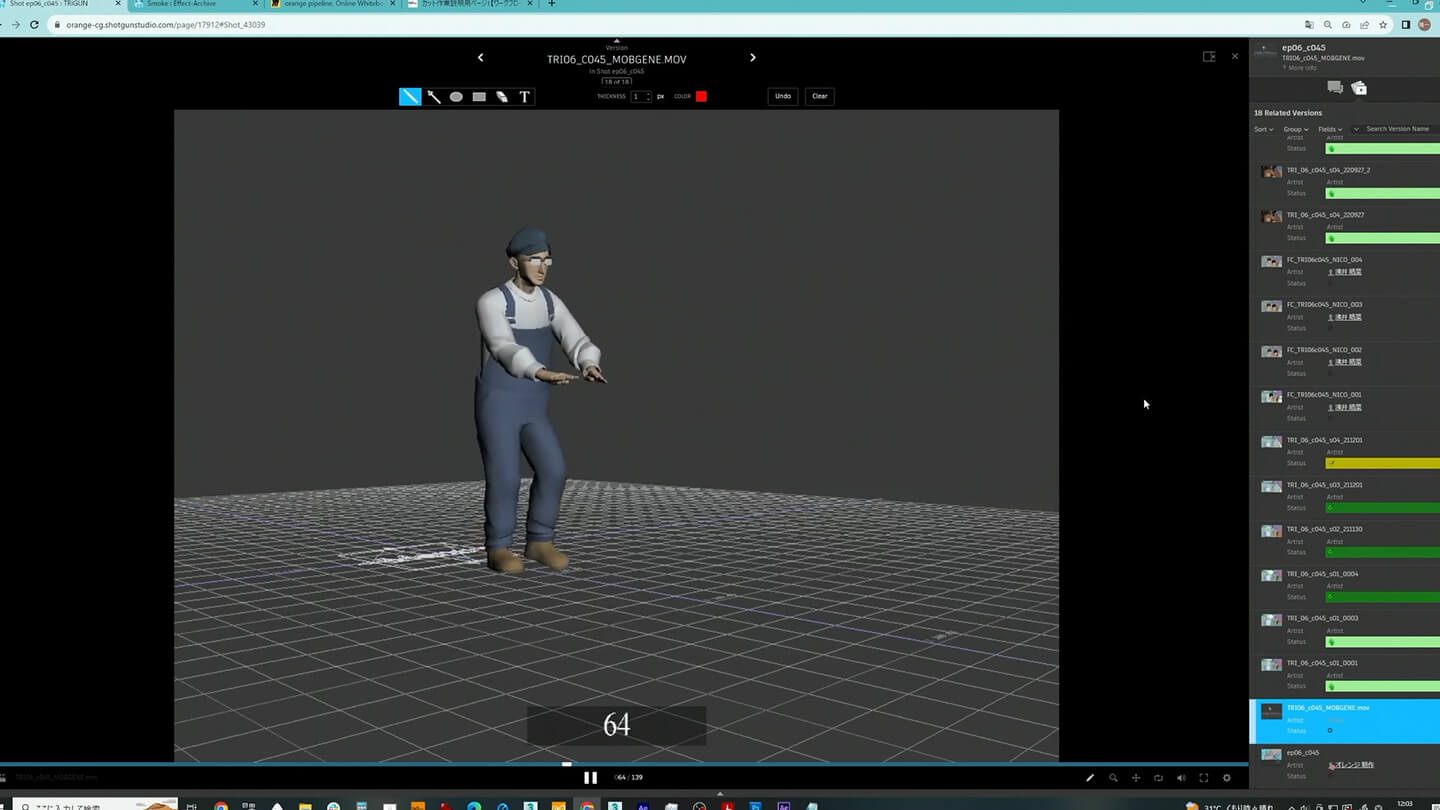The image size is (1440, 810).
Task: Toggle loop playback in player bar
Action: point(1158,778)
